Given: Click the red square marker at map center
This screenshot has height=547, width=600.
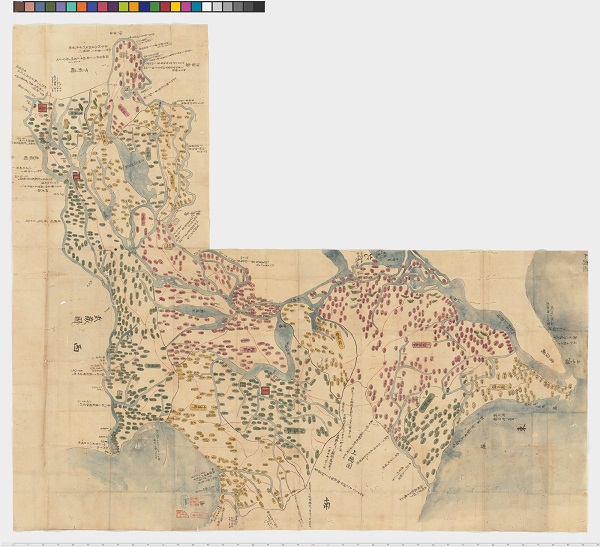Looking at the screenshot, I should pos(265,390).
